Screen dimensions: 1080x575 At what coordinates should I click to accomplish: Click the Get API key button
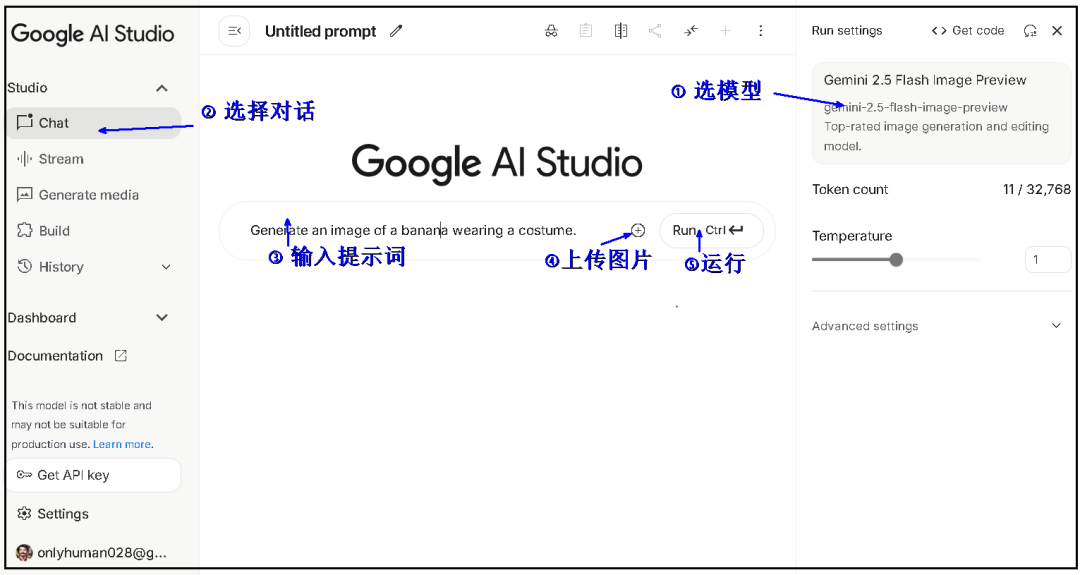[94, 475]
